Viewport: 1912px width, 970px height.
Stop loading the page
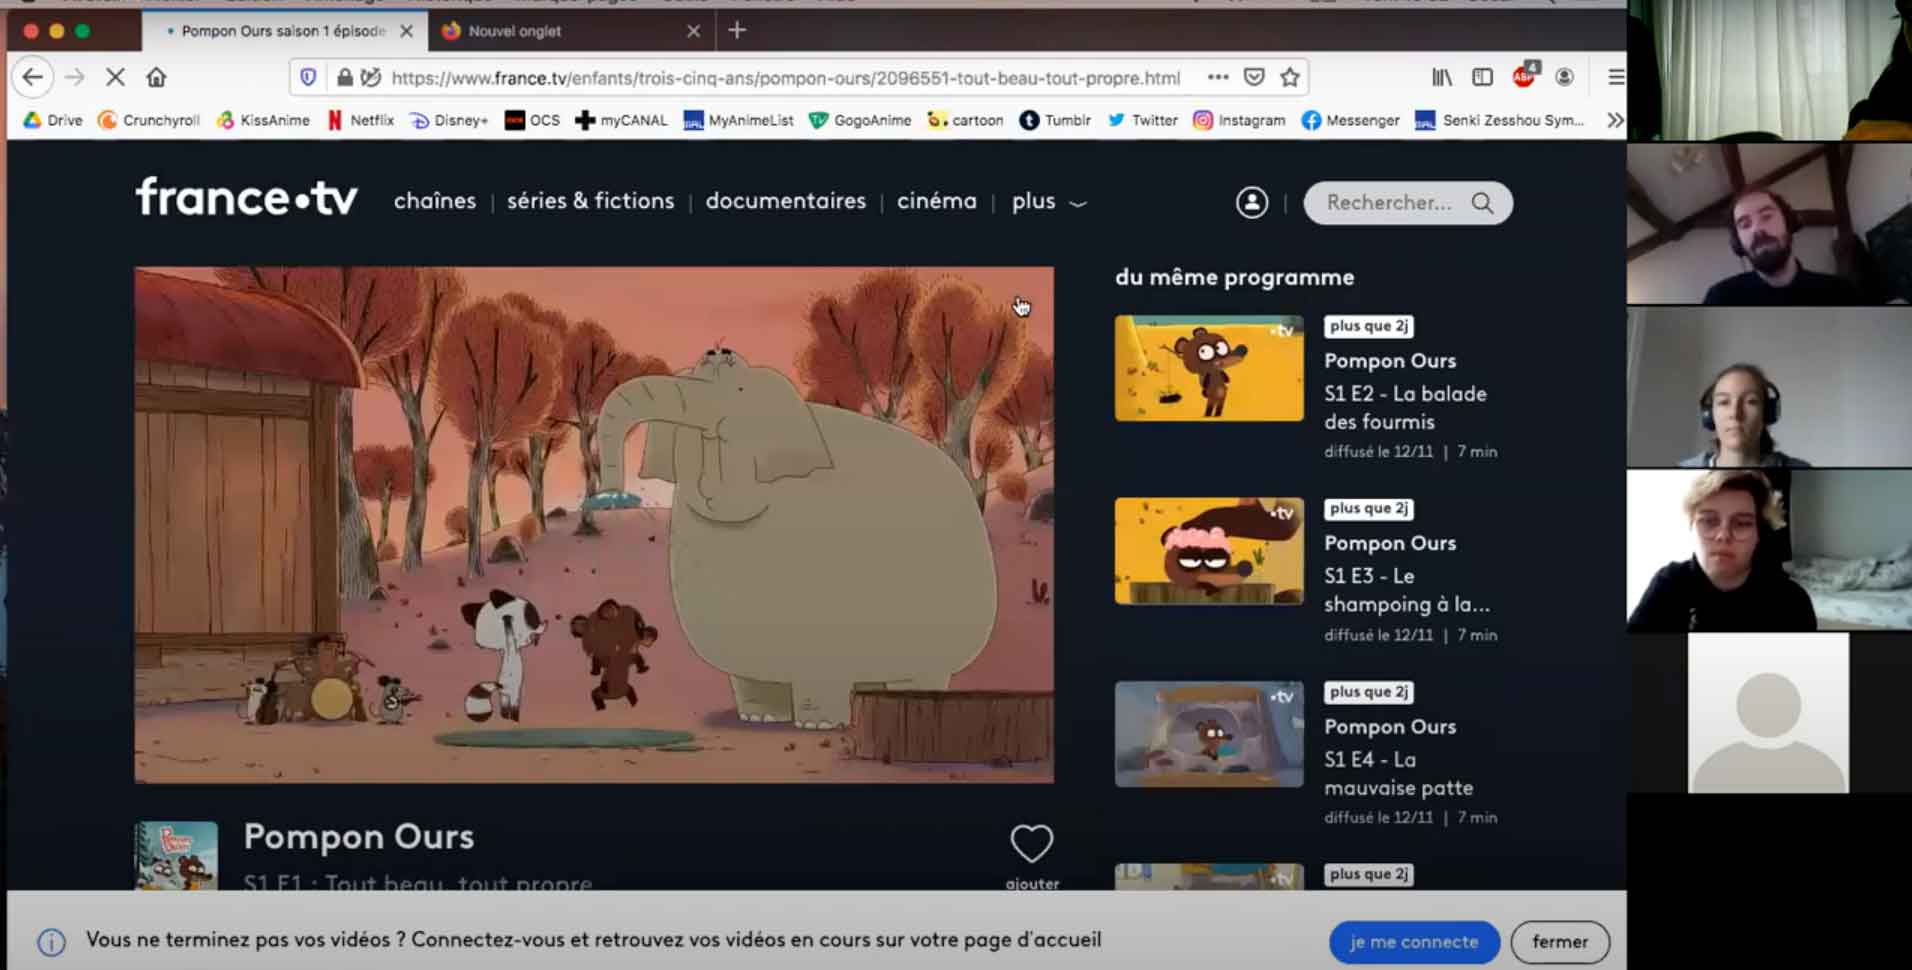tap(115, 77)
